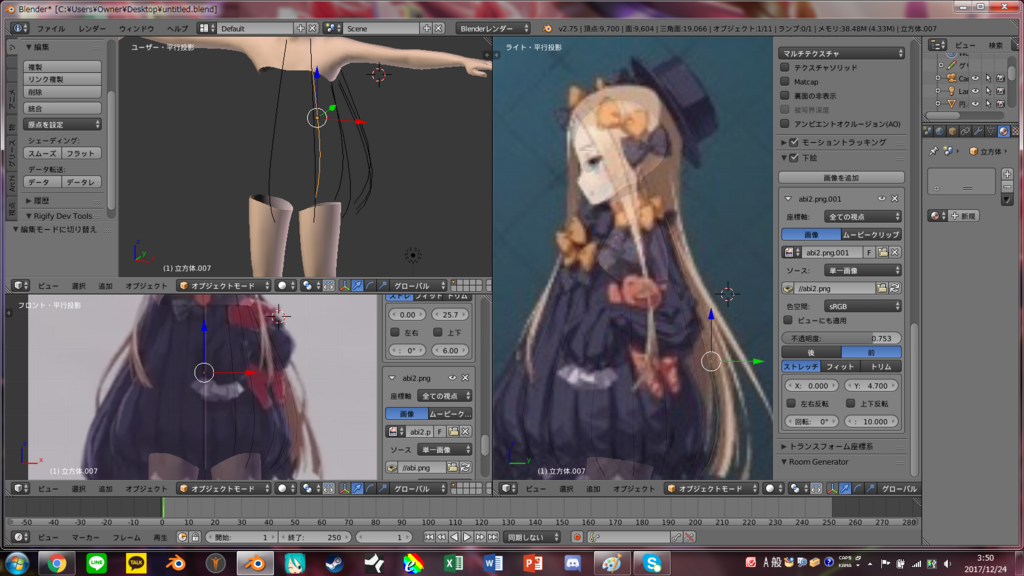This screenshot has height=576, width=1024.
Task: Open image file for abi2.png.001 datablock
Action: pos(882,252)
